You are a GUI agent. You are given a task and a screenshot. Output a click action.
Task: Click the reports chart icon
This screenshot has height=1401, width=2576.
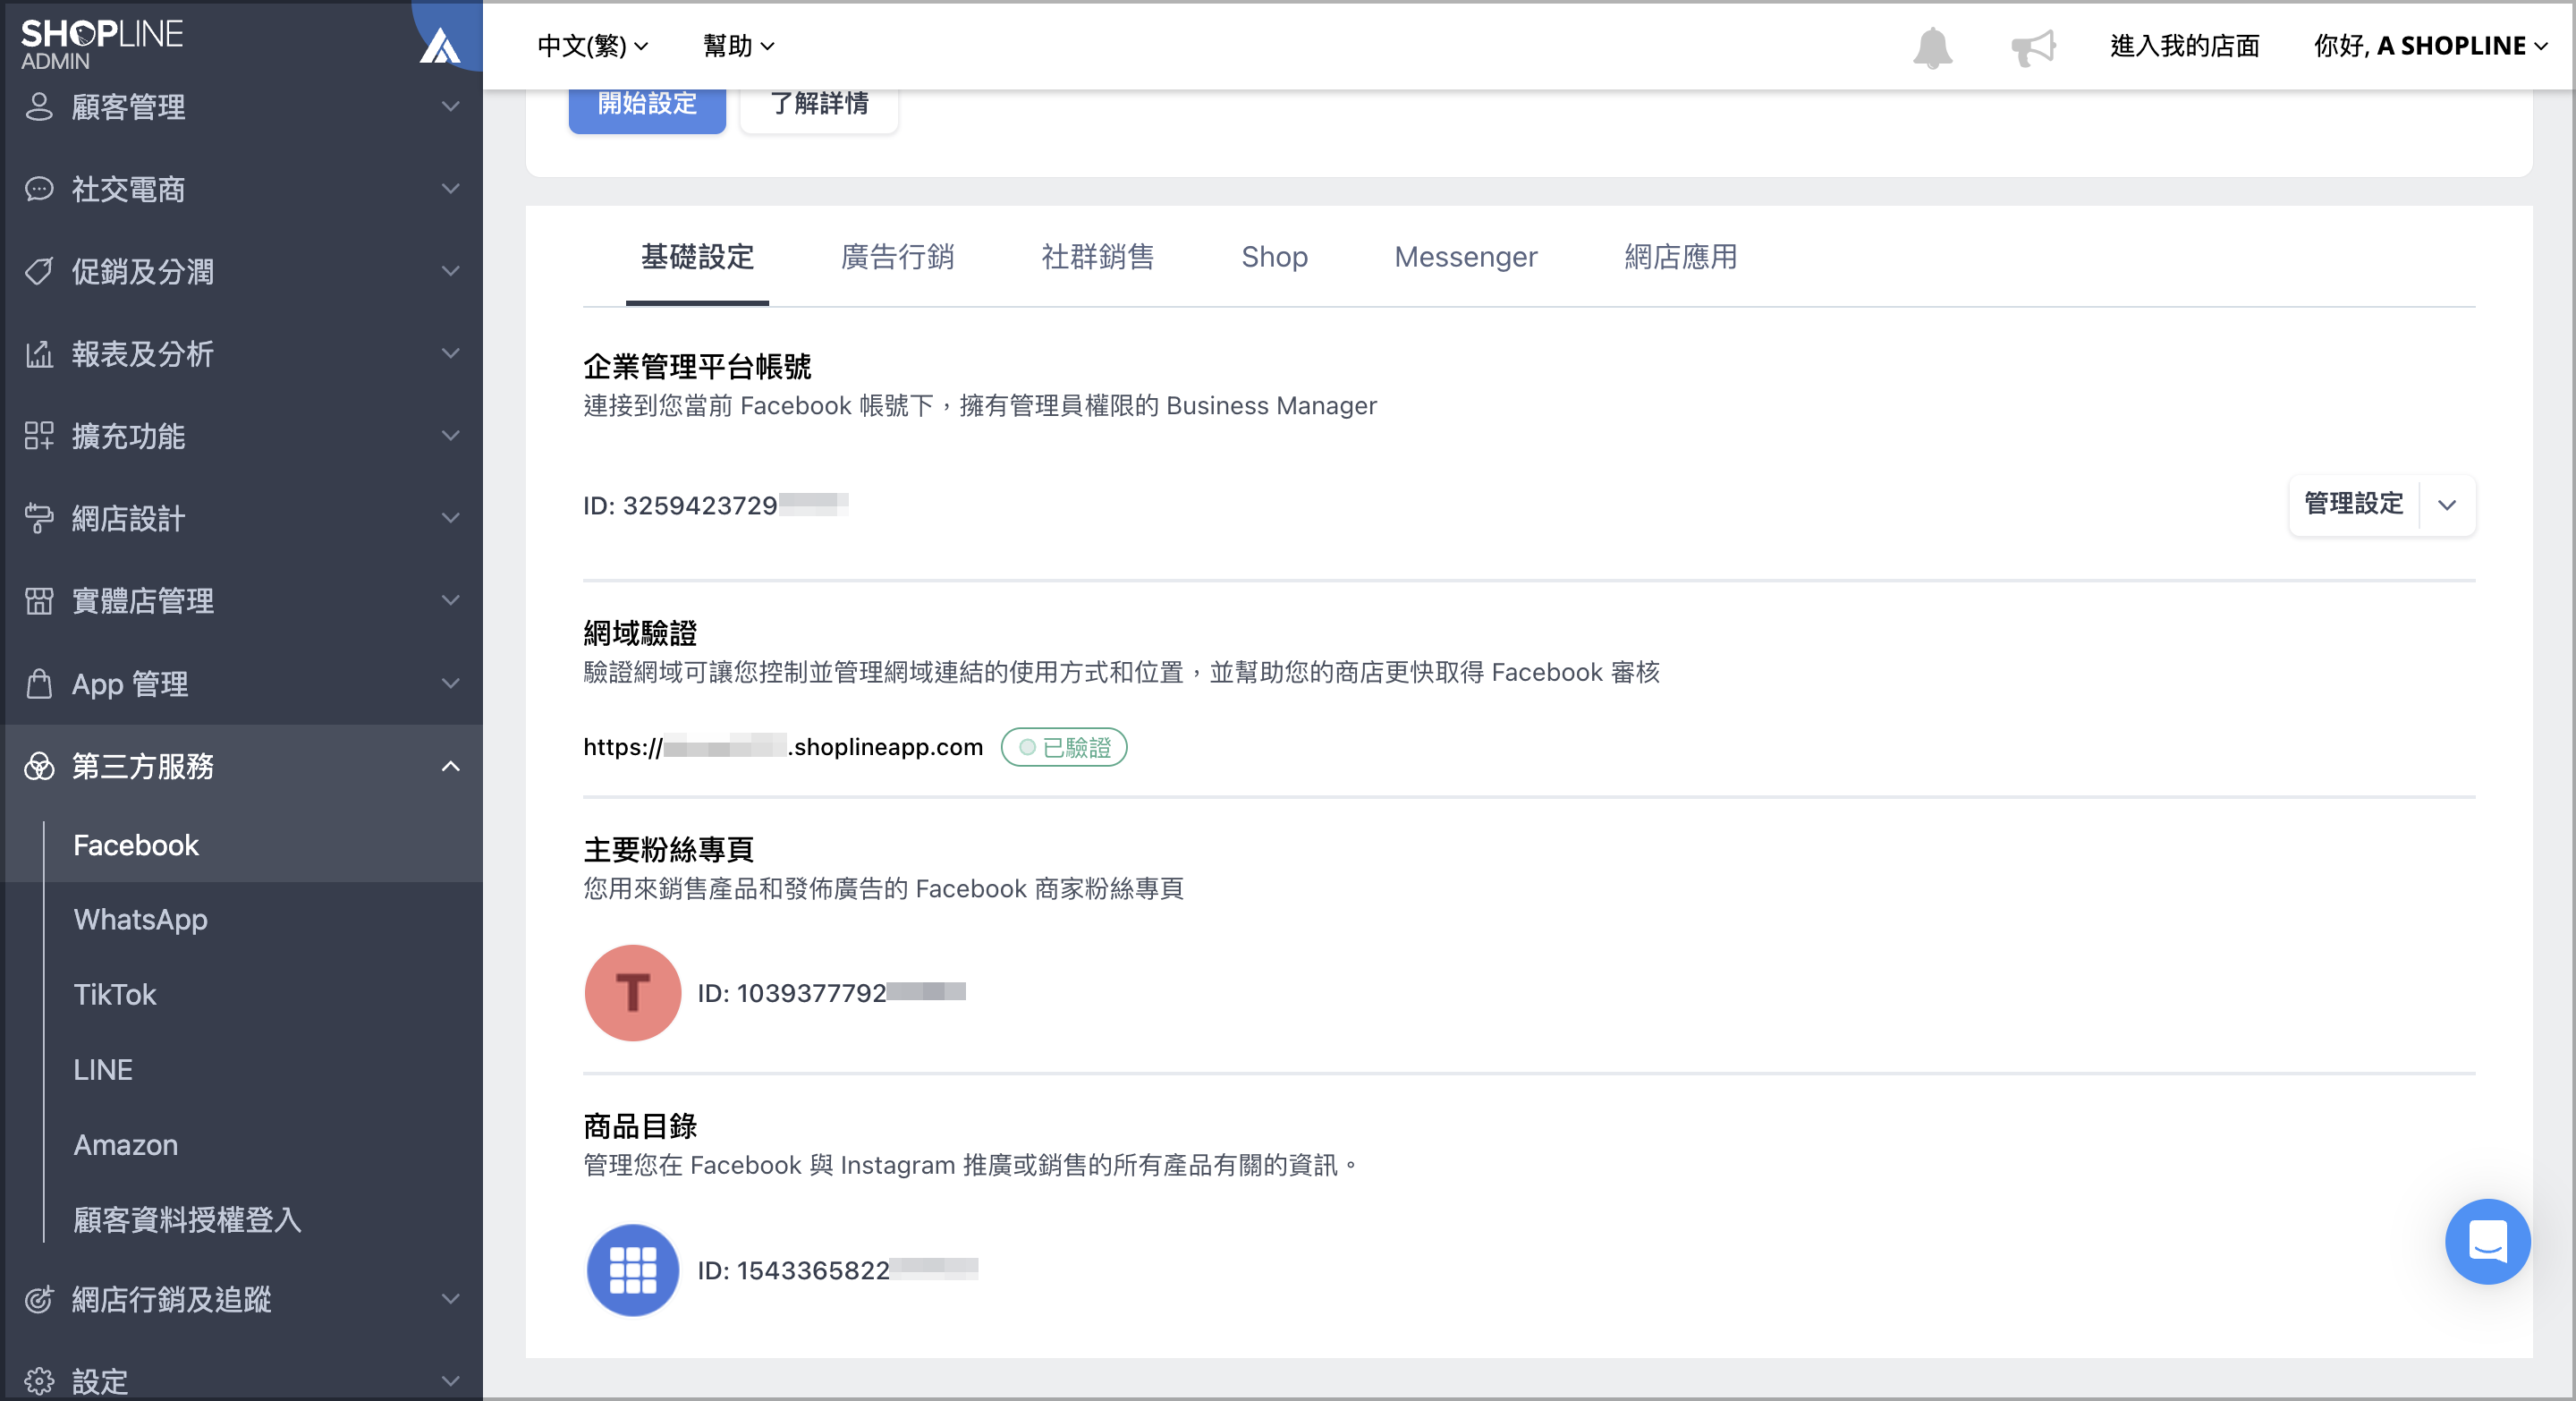pos(39,353)
